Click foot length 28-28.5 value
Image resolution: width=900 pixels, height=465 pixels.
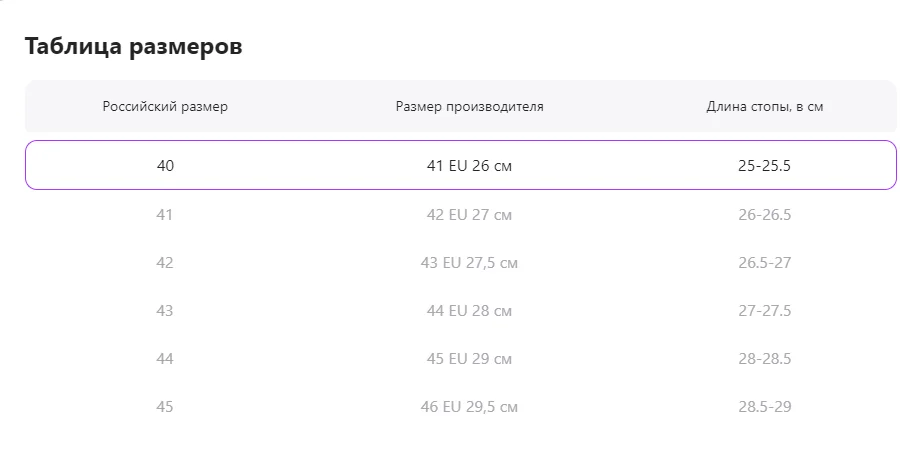point(765,359)
